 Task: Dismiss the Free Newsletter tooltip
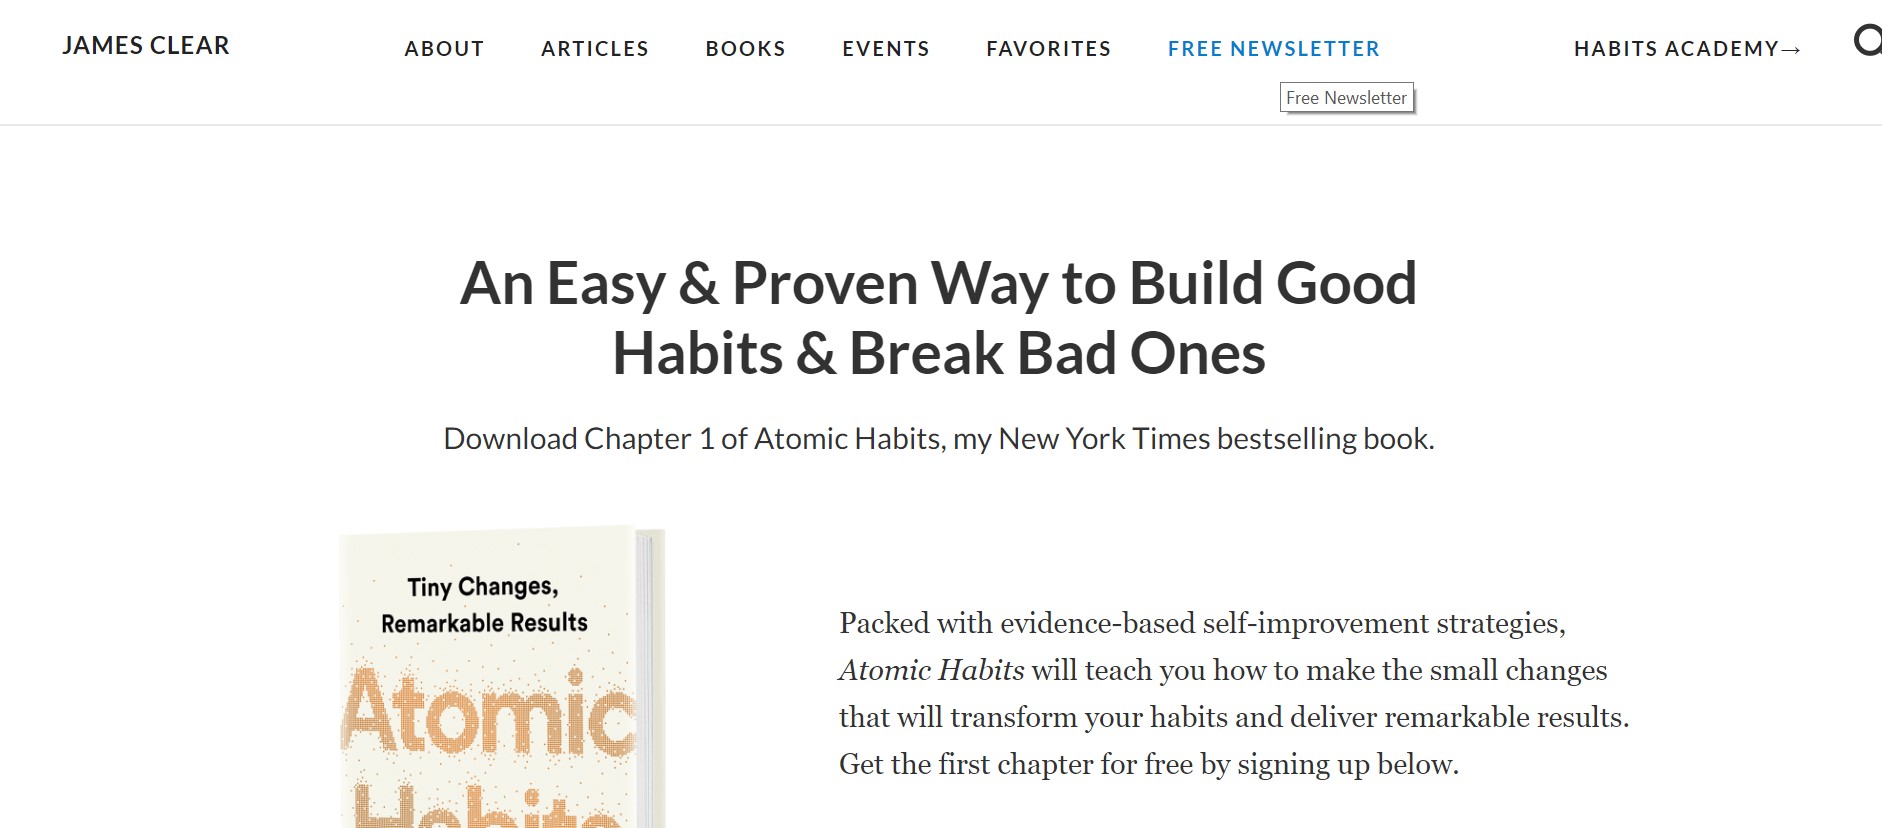coord(1346,97)
